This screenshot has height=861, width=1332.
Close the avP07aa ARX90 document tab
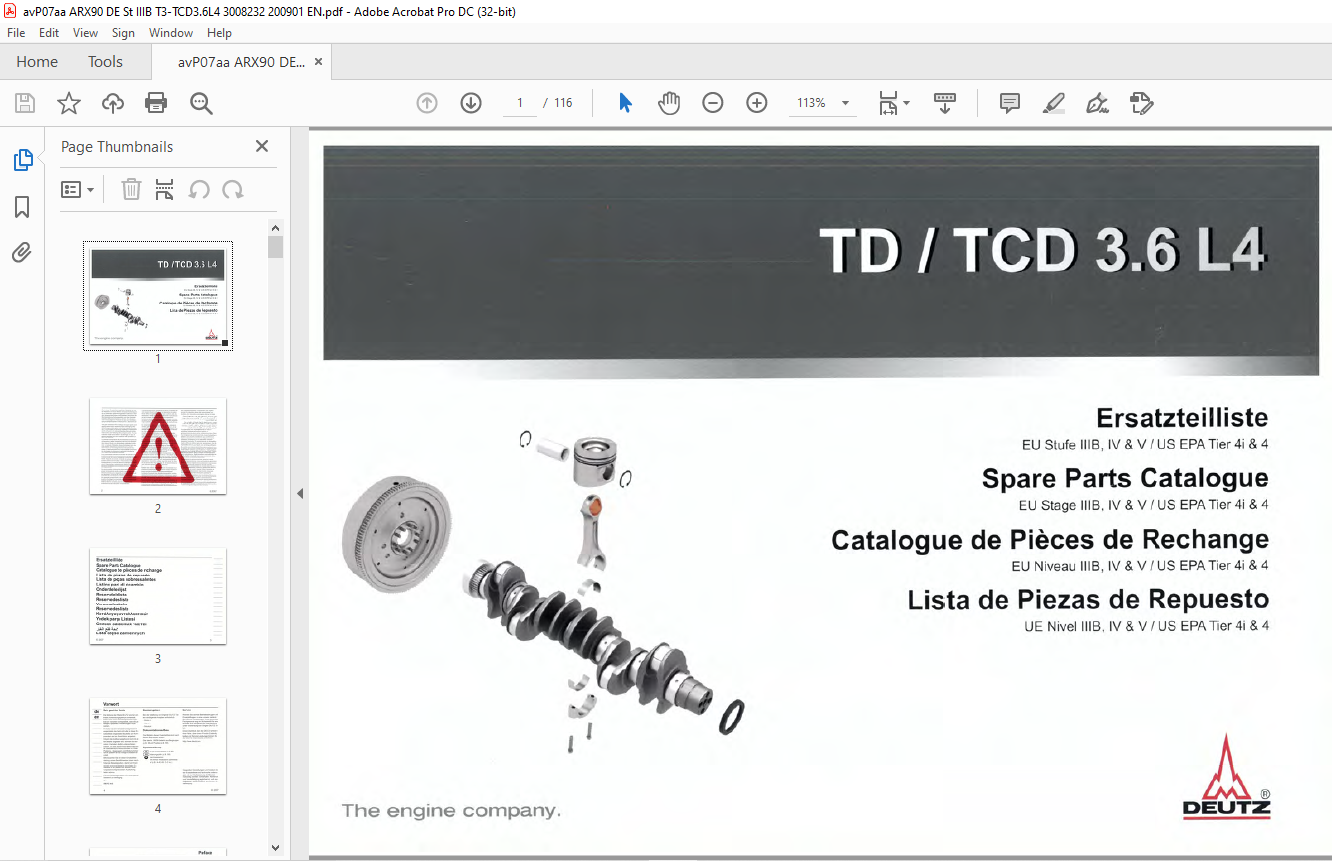pyautogui.click(x=318, y=62)
